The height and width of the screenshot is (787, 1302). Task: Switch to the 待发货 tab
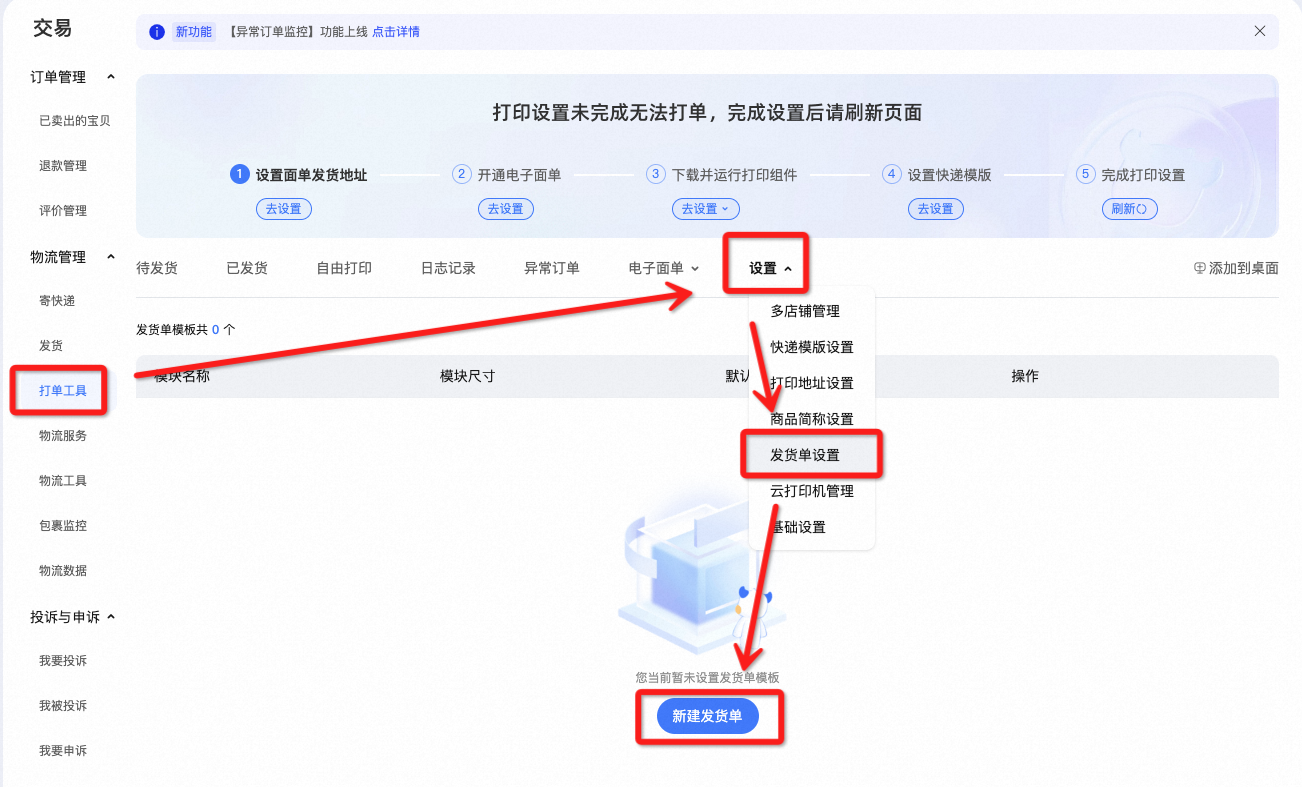pos(157,268)
